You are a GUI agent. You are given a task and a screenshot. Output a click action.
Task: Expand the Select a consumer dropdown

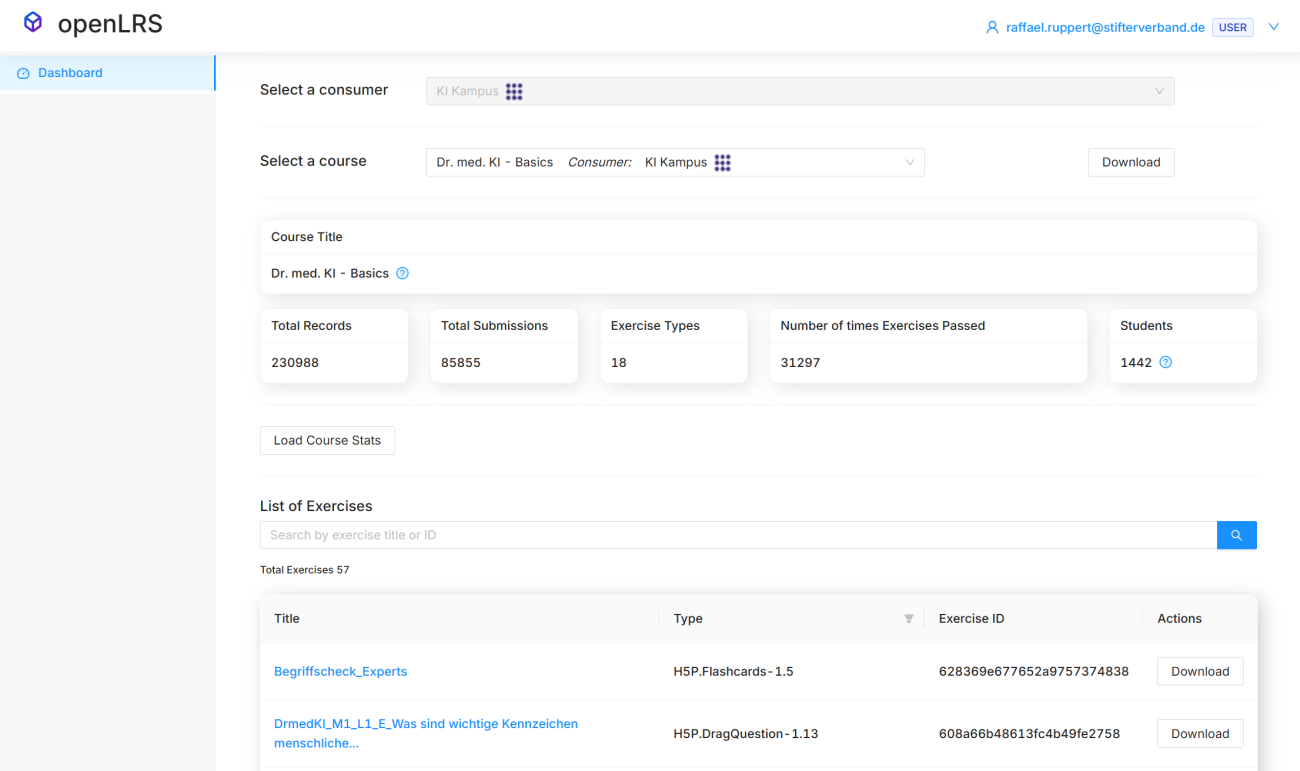tap(800, 91)
